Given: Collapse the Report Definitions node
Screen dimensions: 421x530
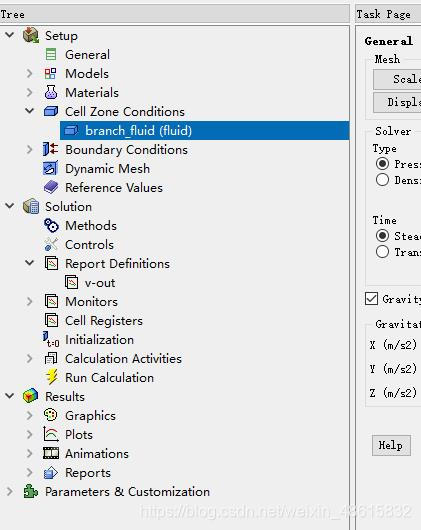Looking at the screenshot, I should [30, 263].
